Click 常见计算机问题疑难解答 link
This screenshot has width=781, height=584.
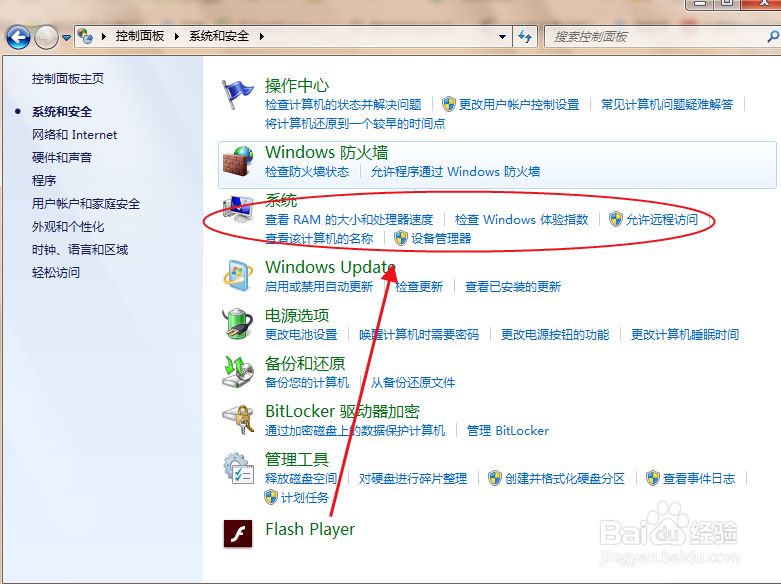click(x=667, y=105)
